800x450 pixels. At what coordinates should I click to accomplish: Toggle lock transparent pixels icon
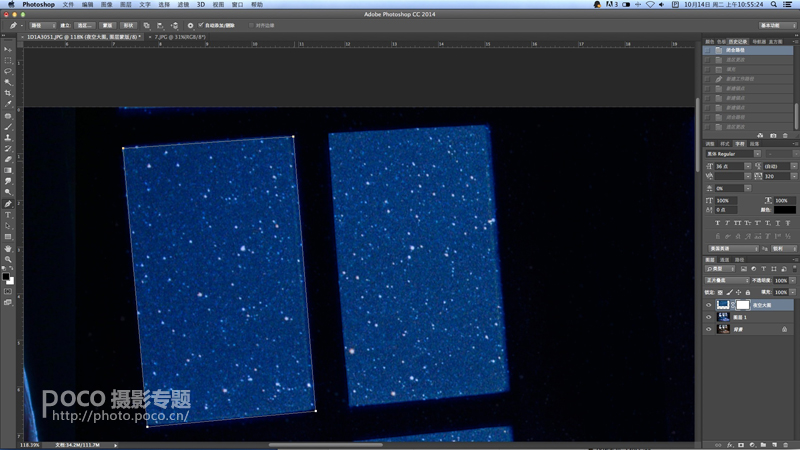coord(720,292)
